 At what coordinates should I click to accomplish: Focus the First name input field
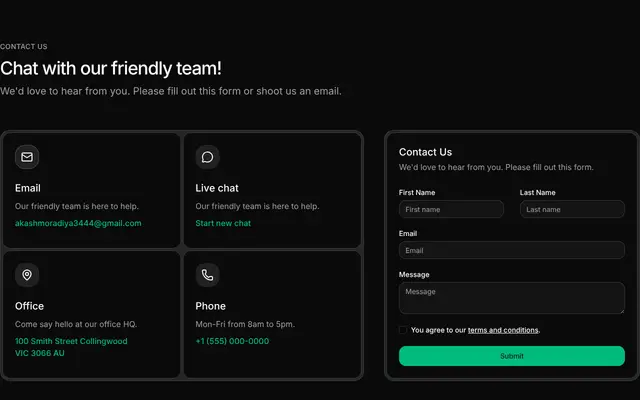[x=451, y=209]
